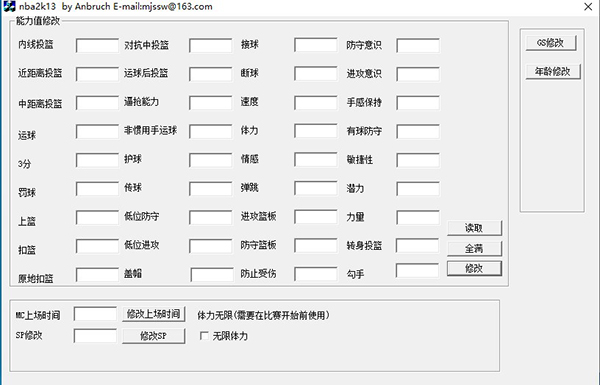Enable the 无限体力 checkbox
Image resolution: width=600 pixels, height=385 pixels.
tap(204, 336)
